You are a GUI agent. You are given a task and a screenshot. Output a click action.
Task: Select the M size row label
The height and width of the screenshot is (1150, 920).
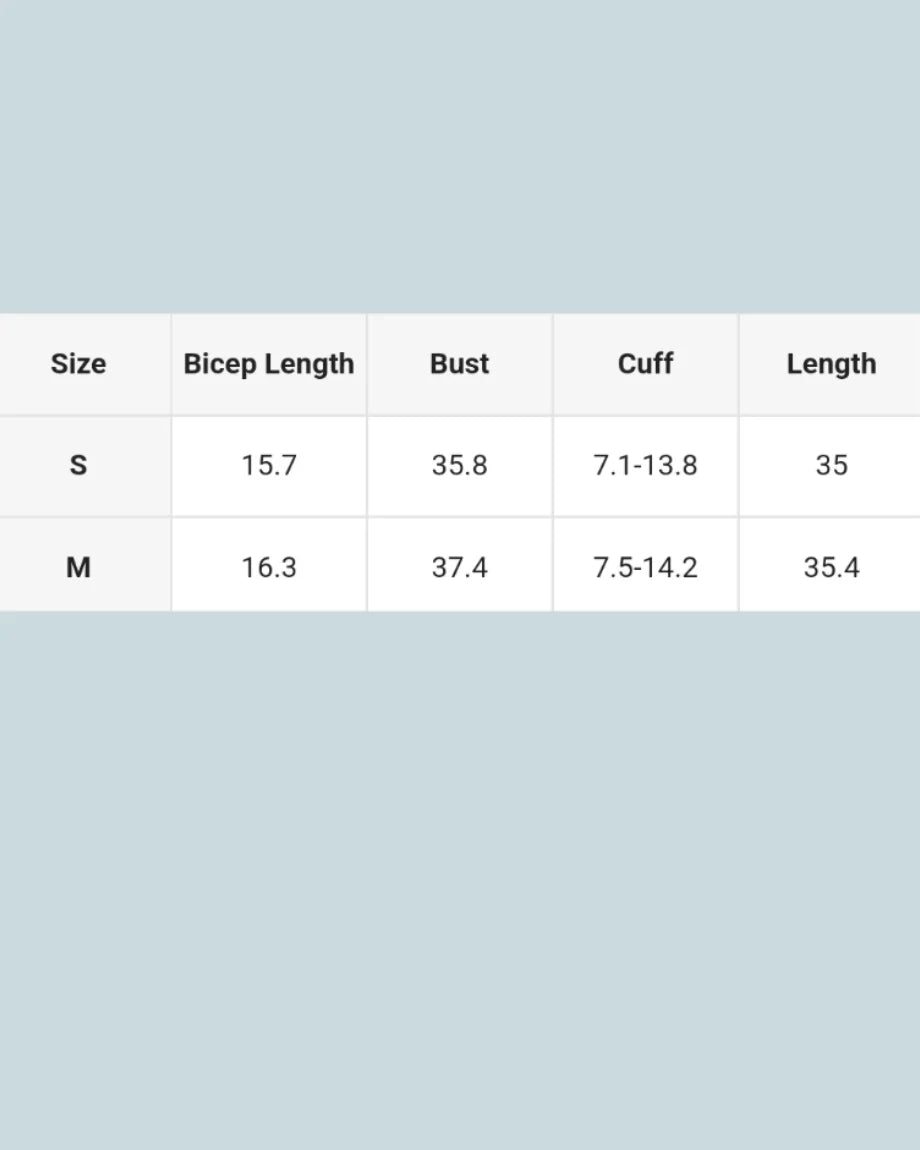78,567
